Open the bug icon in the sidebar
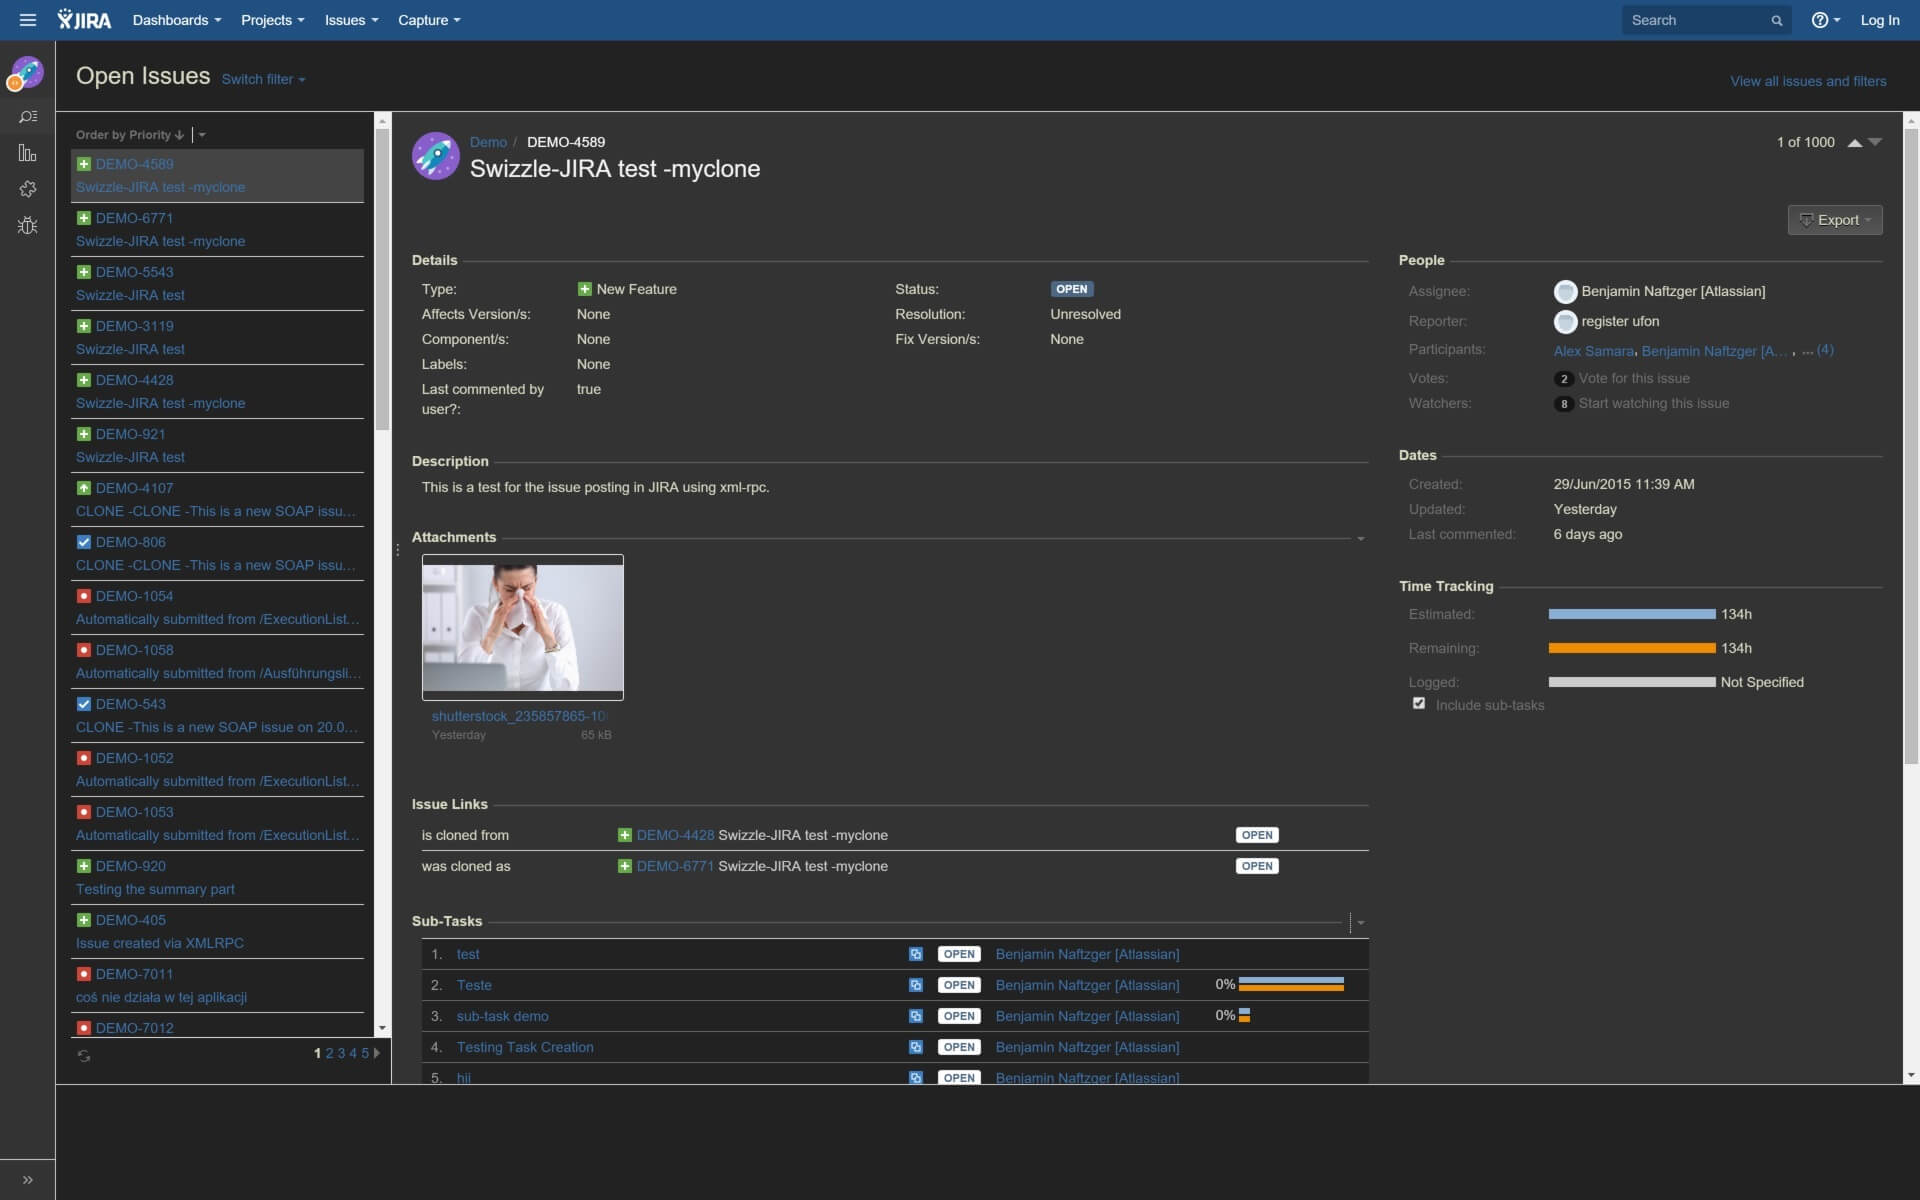 (x=28, y=225)
